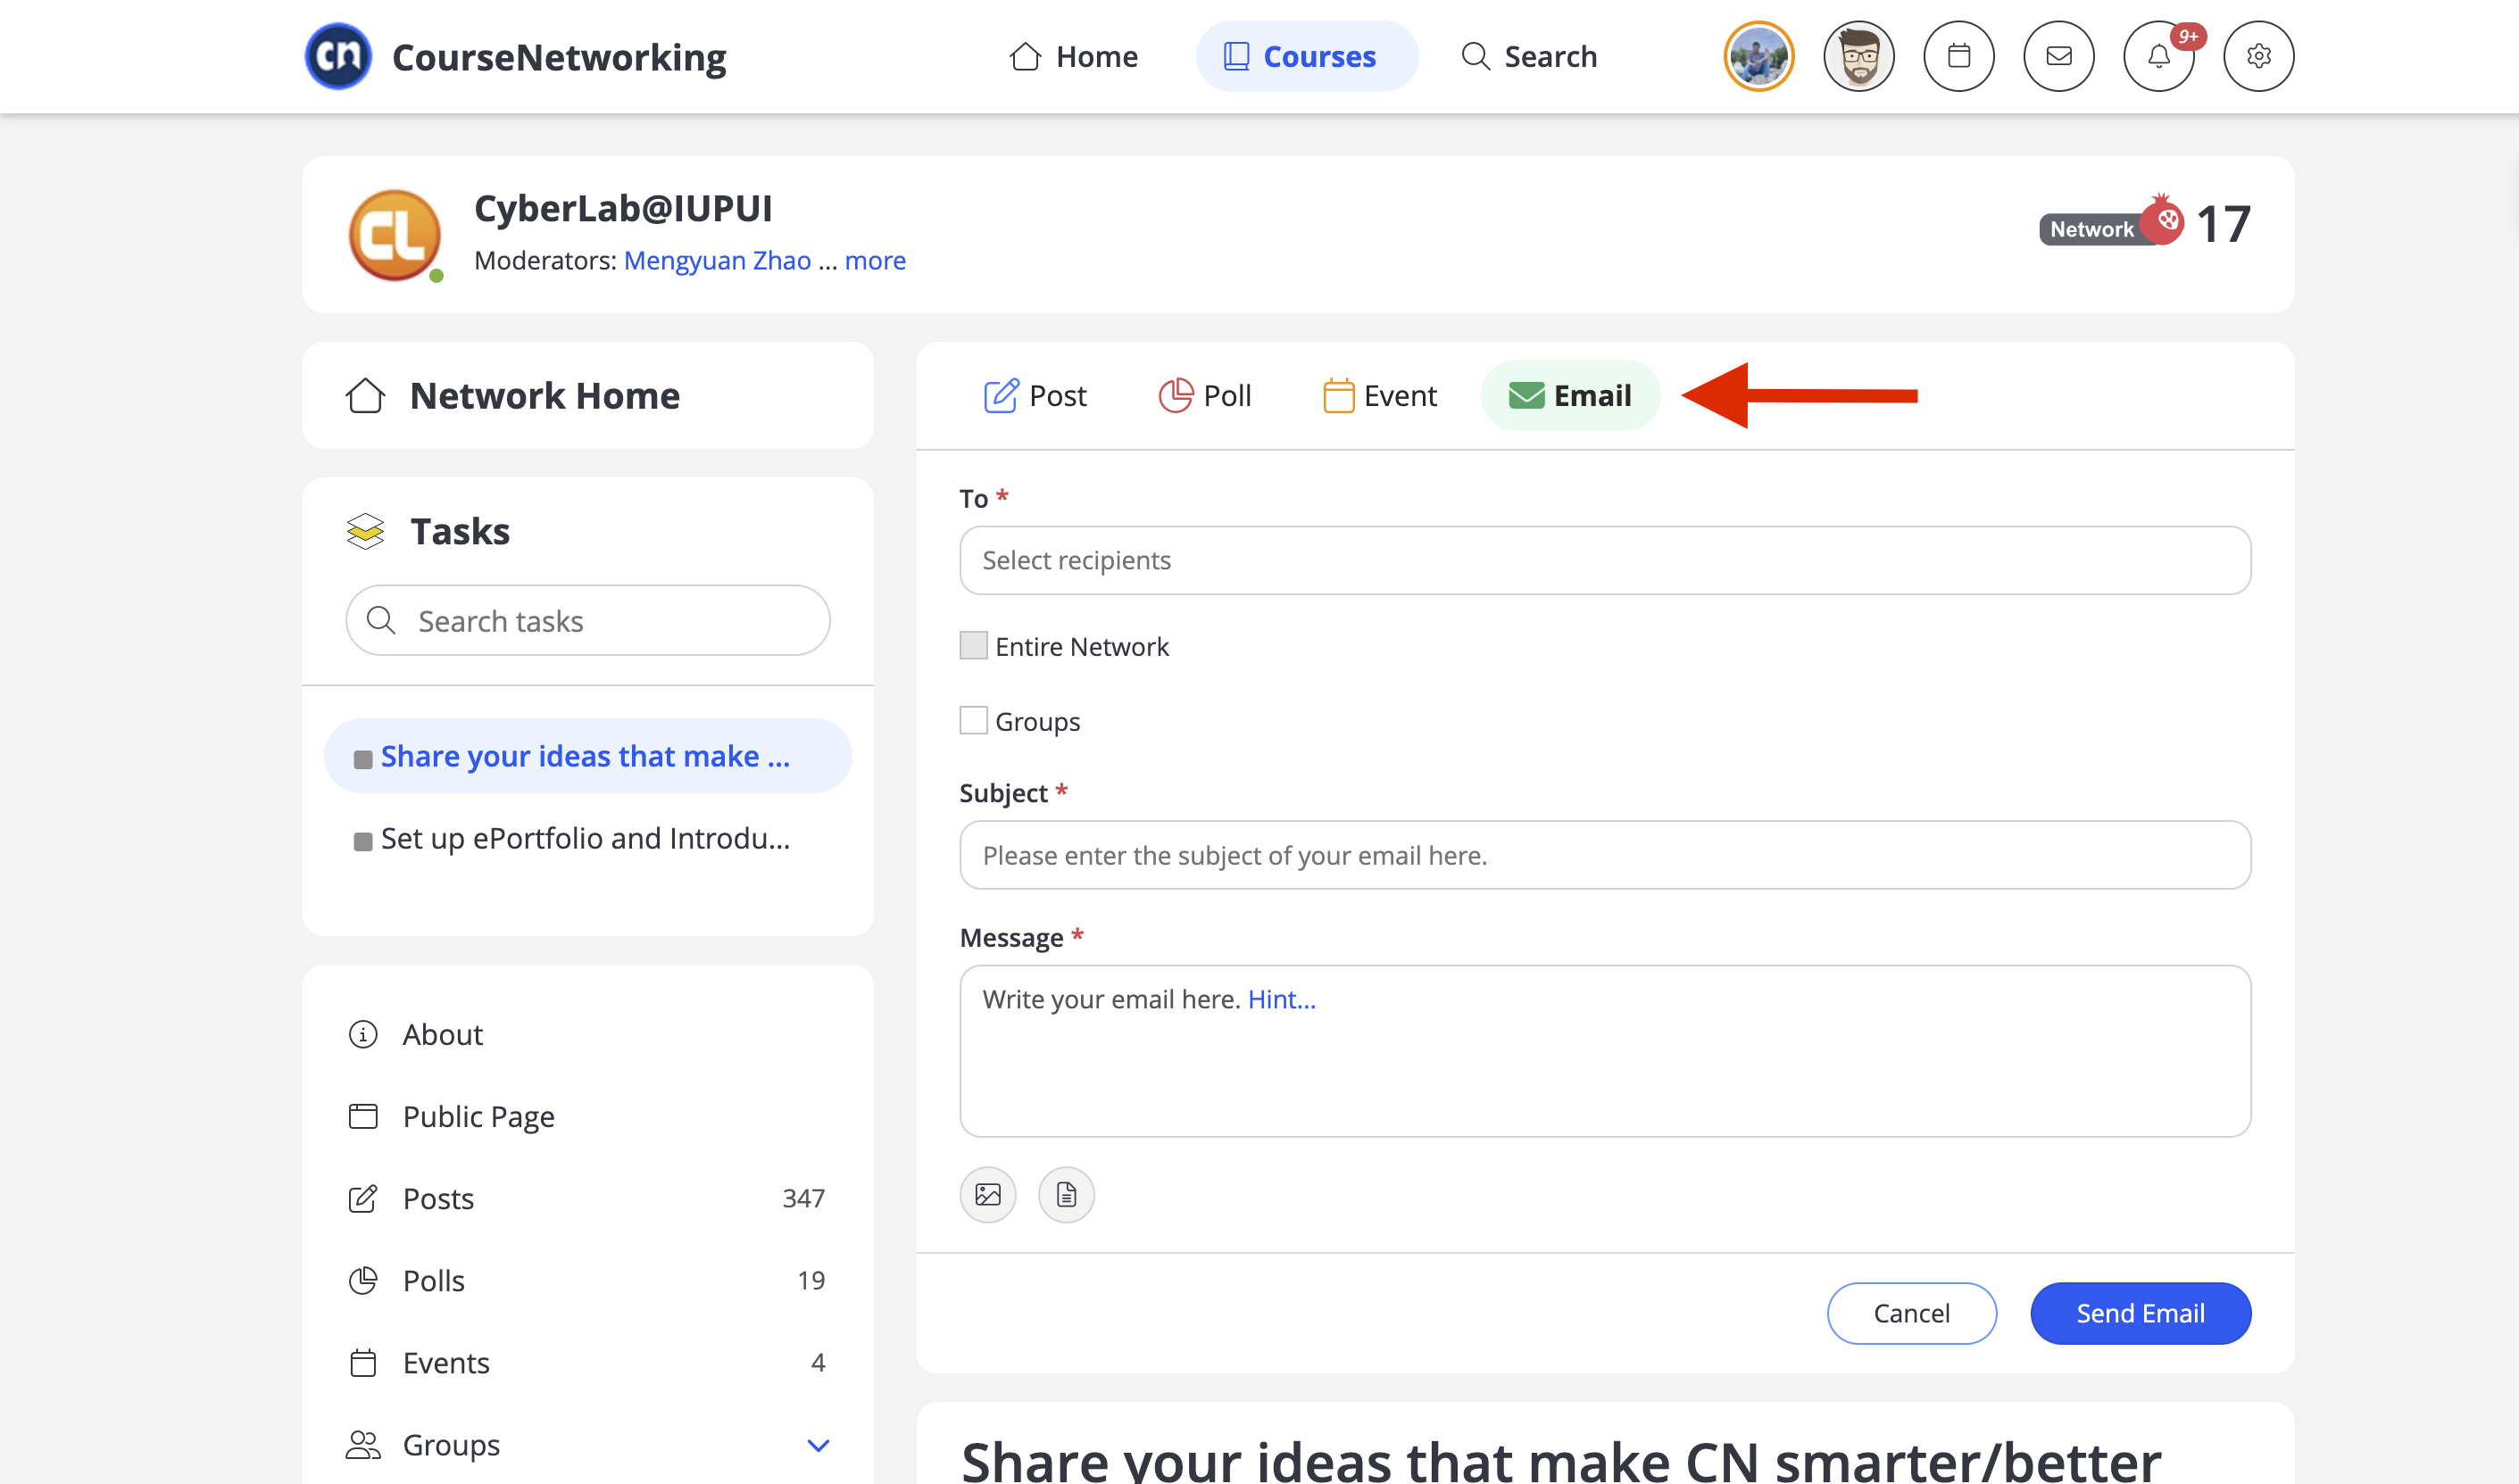Screen dimensions: 2519x1484
Task: Open Search in the top bar
Action: click(x=1529, y=56)
